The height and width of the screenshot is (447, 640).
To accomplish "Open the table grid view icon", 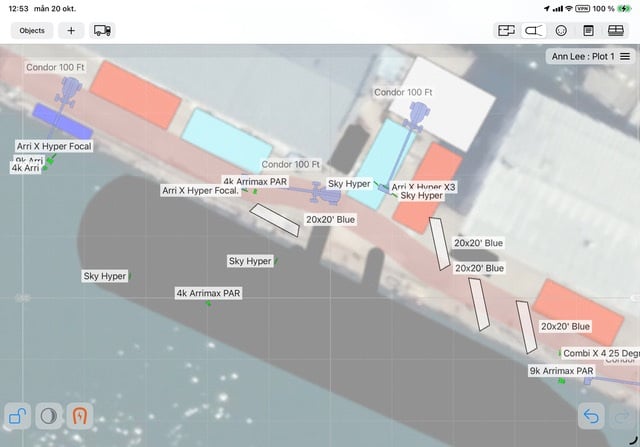I will point(616,30).
